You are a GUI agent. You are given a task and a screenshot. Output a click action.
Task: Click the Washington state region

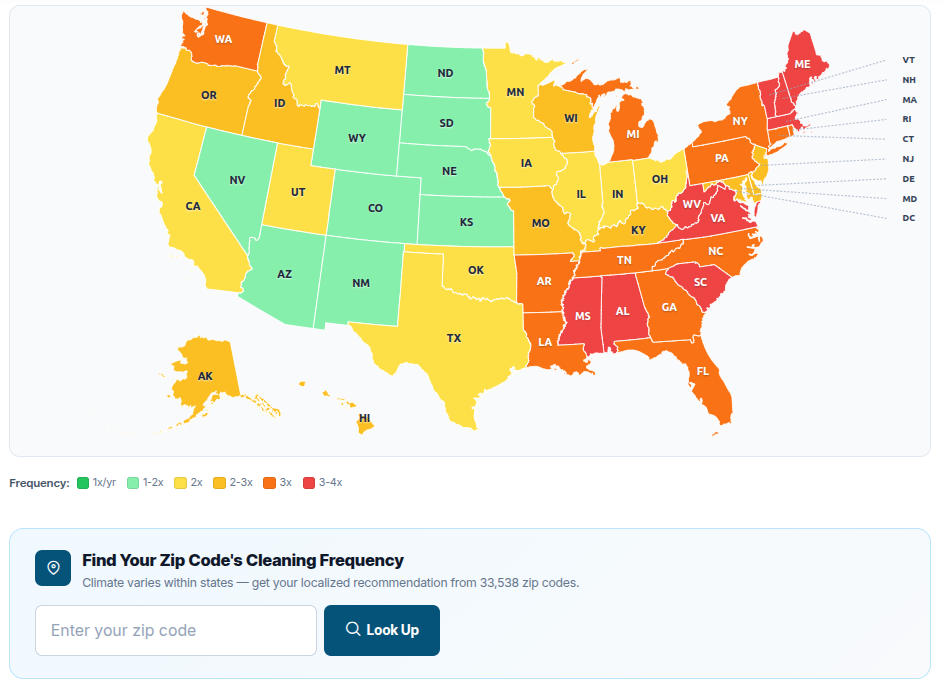(223, 40)
